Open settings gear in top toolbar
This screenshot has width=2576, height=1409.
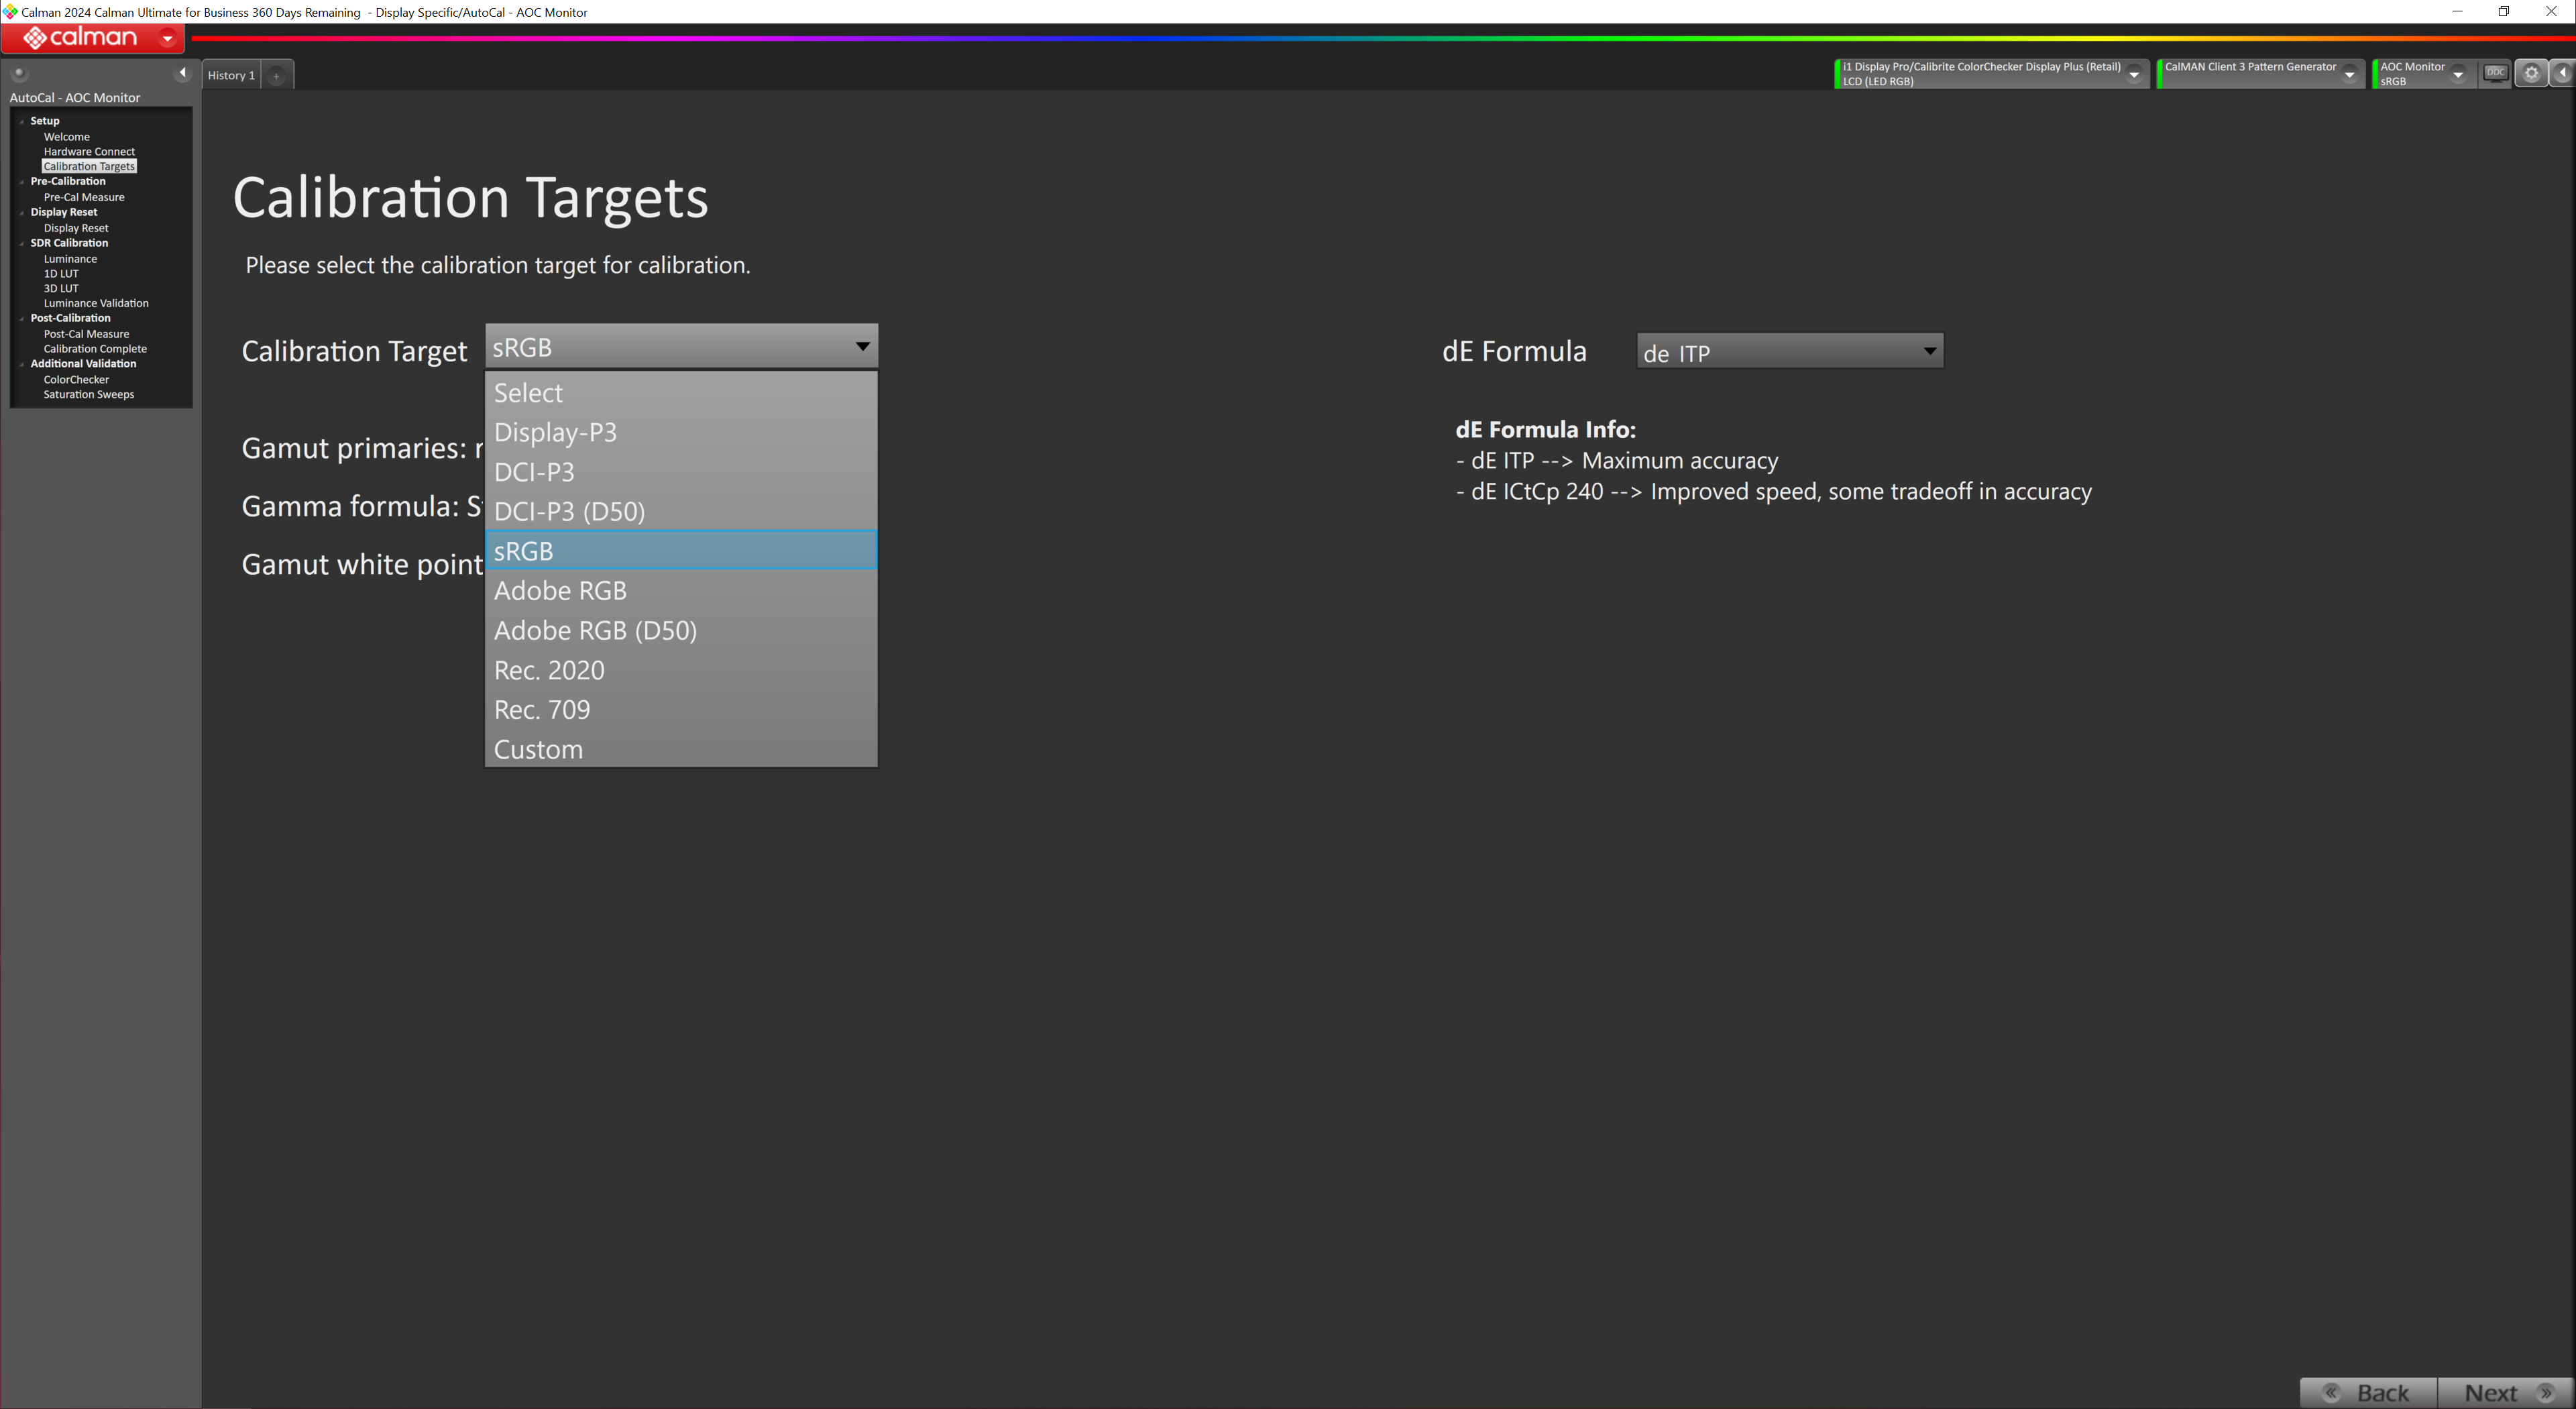point(2530,73)
